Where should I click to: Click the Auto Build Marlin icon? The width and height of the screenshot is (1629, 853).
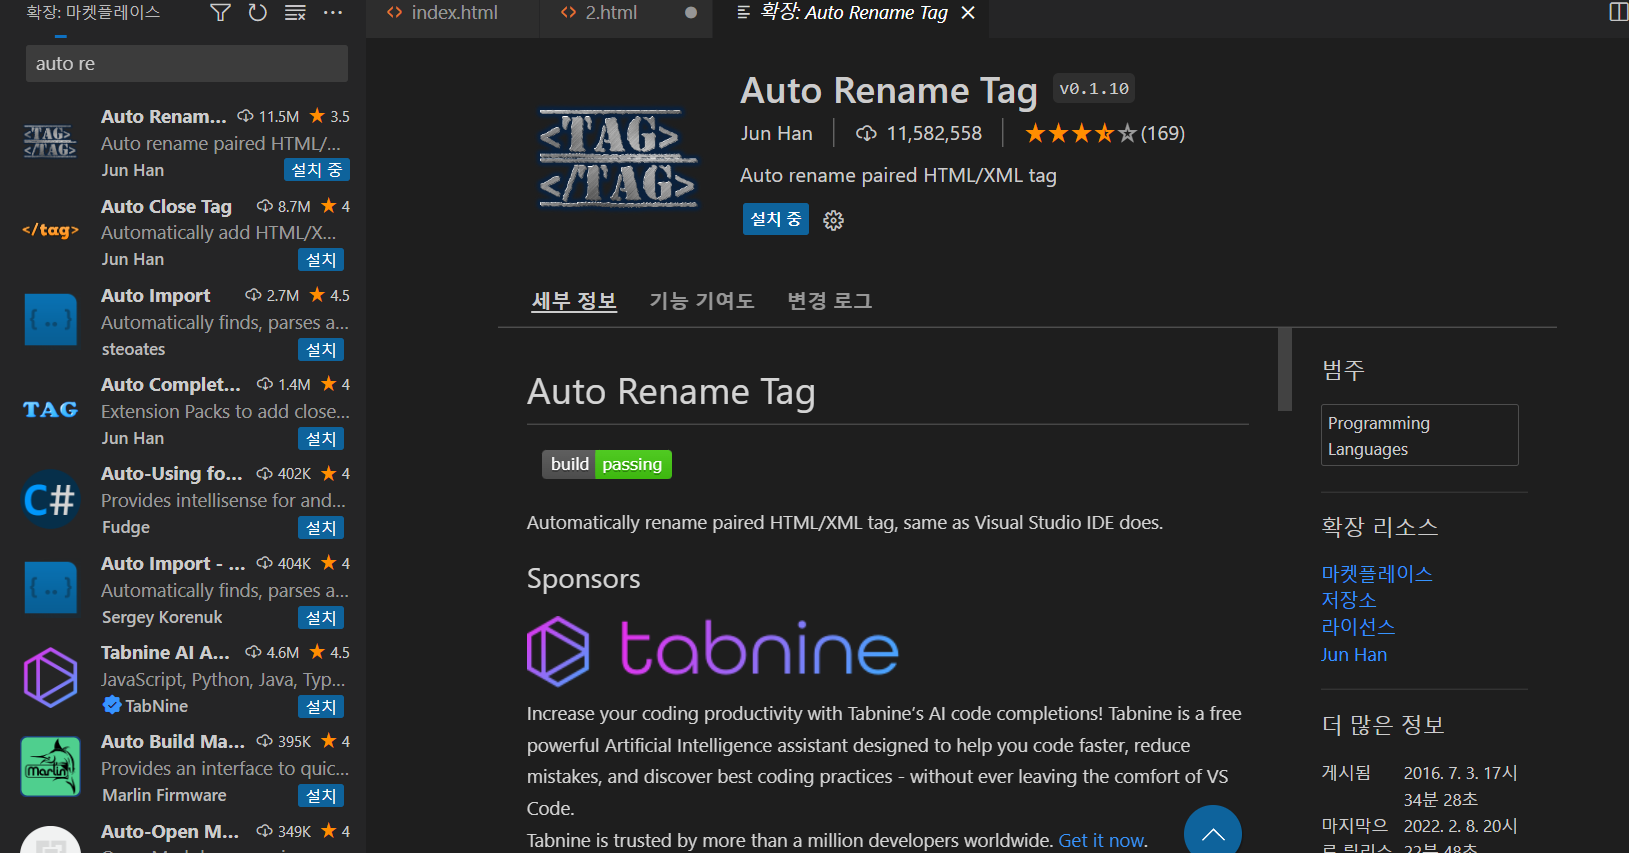click(x=50, y=766)
